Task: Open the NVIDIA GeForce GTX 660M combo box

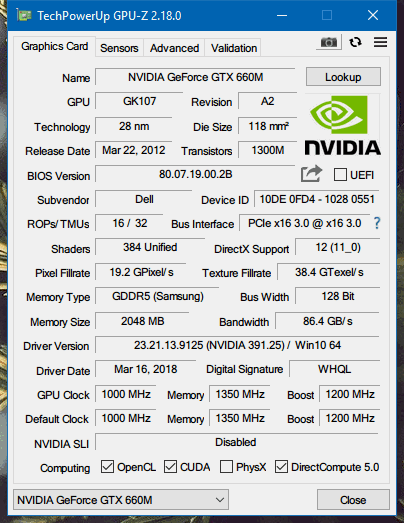Action: point(121,500)
